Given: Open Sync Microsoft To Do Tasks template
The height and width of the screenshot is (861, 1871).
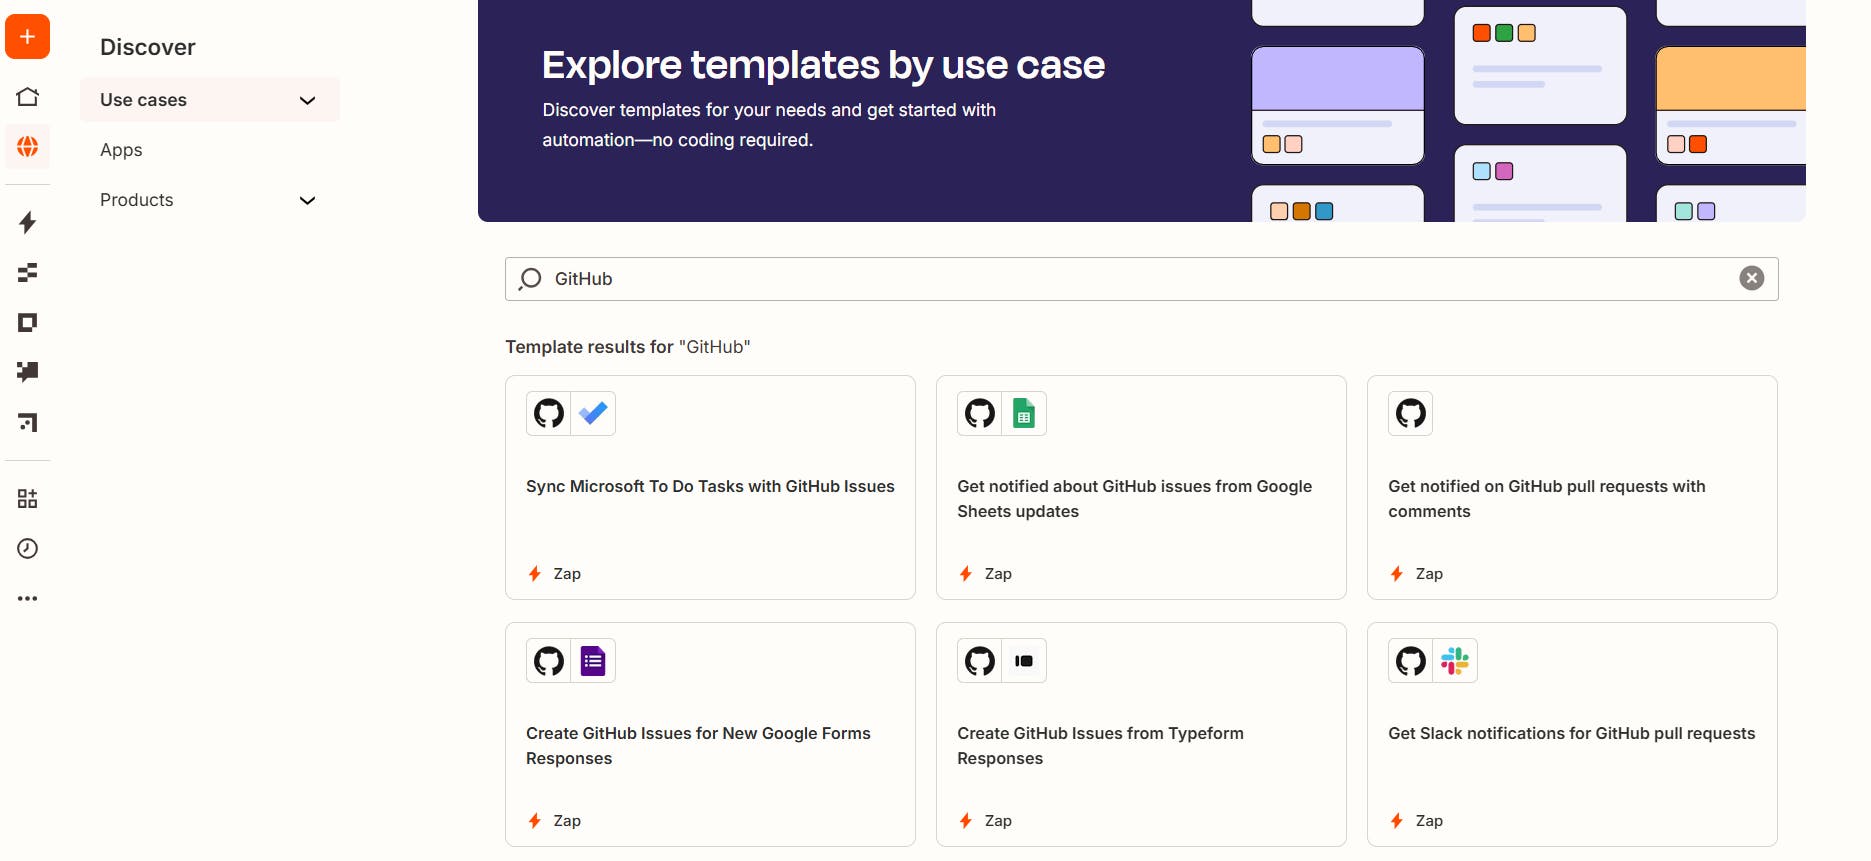Looking at the screenshot, I should [710, 486].
